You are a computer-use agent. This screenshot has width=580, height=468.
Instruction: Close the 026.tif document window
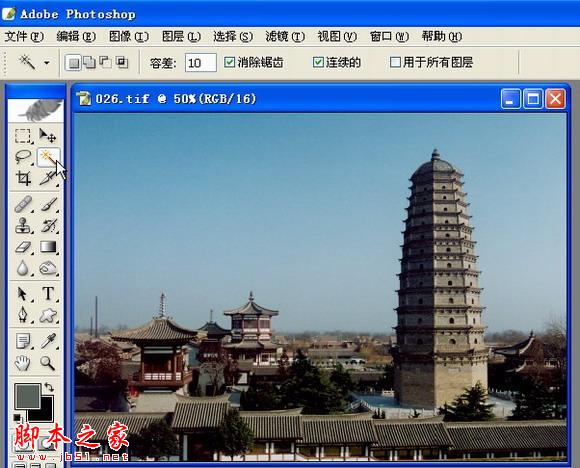[555, 99]
